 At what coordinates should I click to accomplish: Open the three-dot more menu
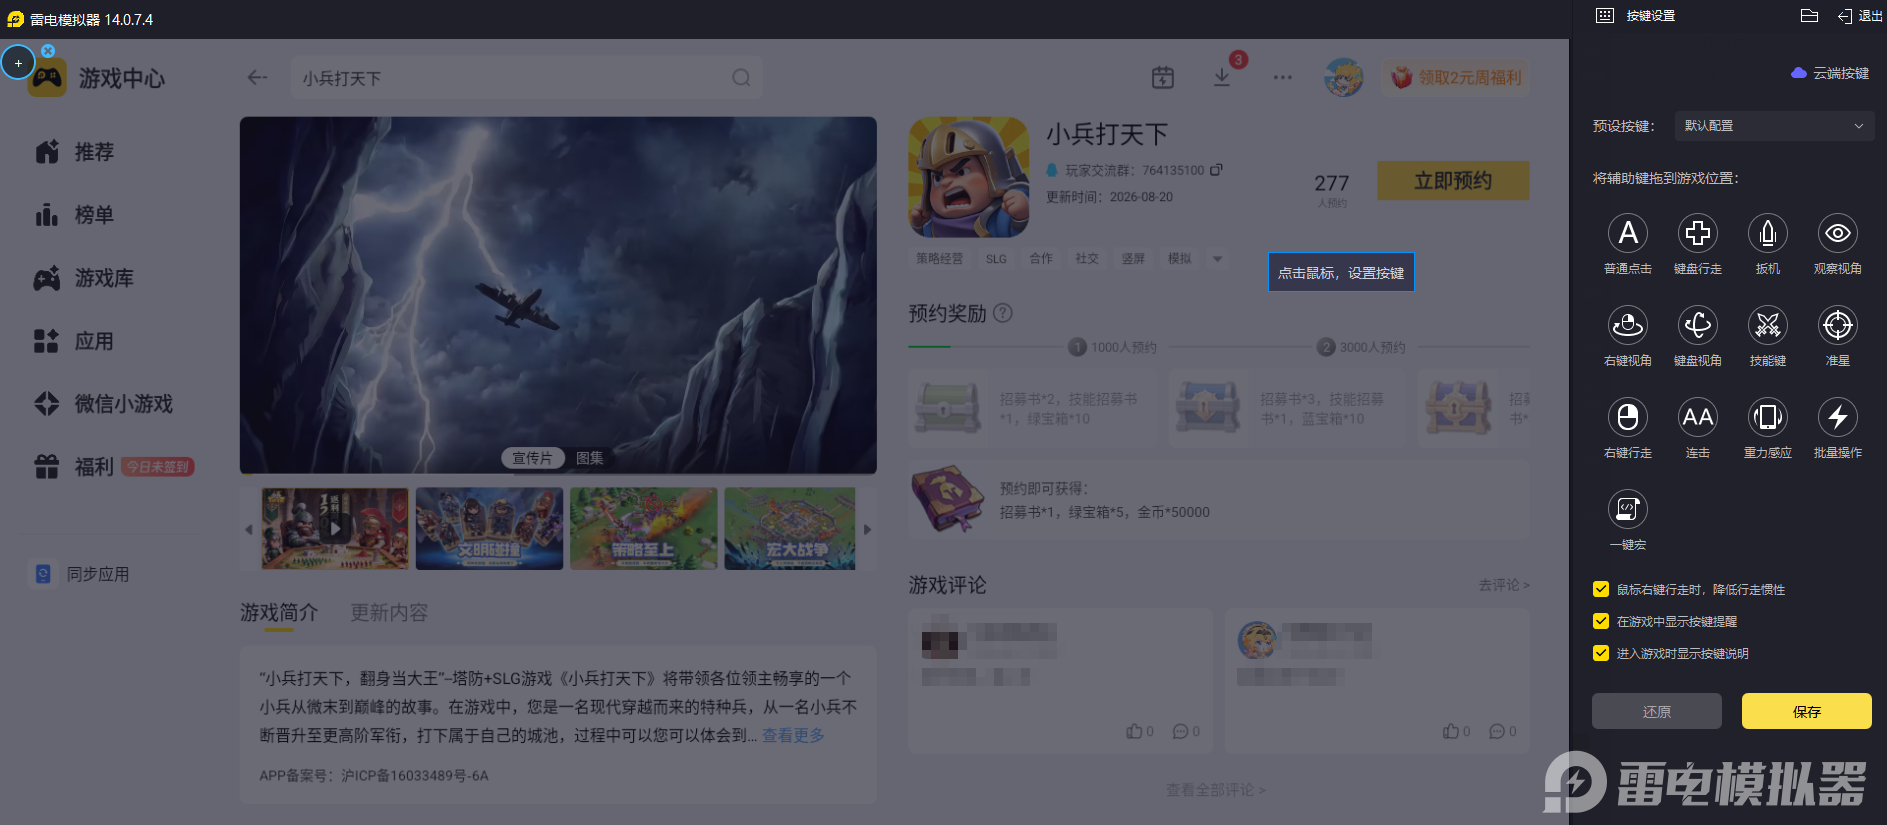(1283, 77)
